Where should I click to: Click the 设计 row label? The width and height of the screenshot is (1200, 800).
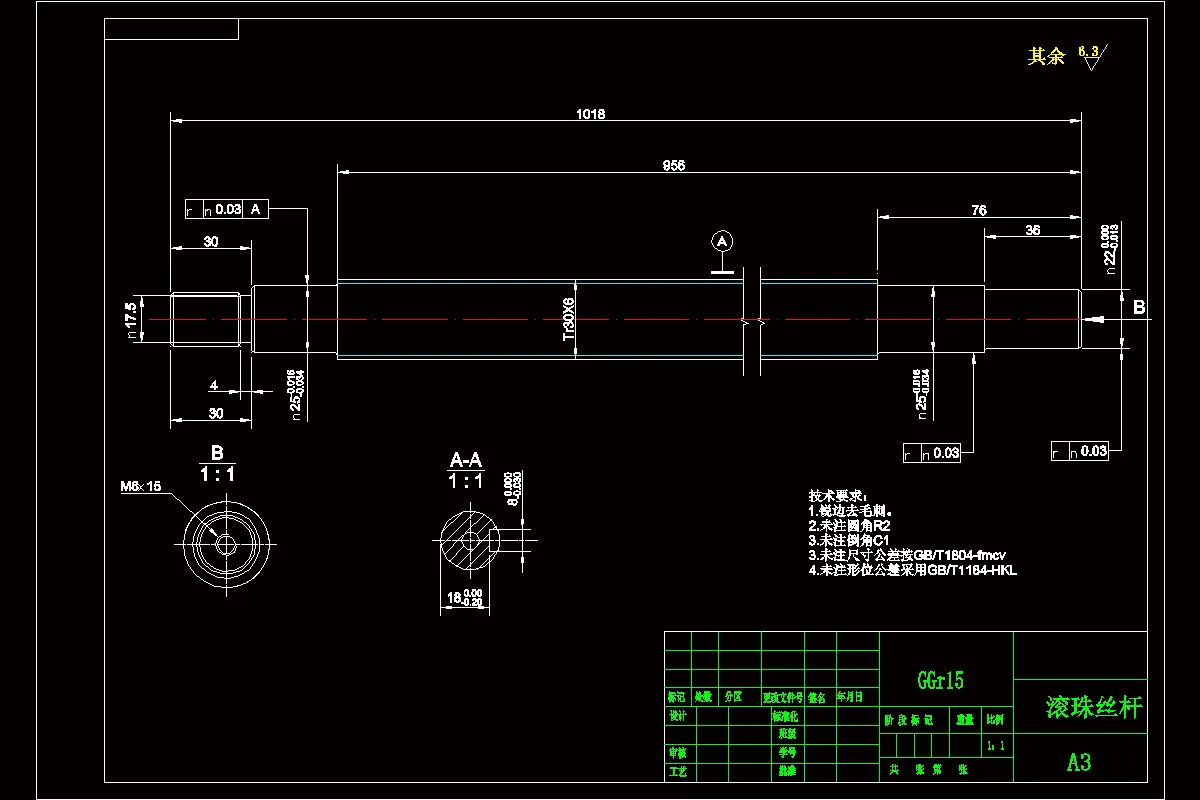pos(678,716)
